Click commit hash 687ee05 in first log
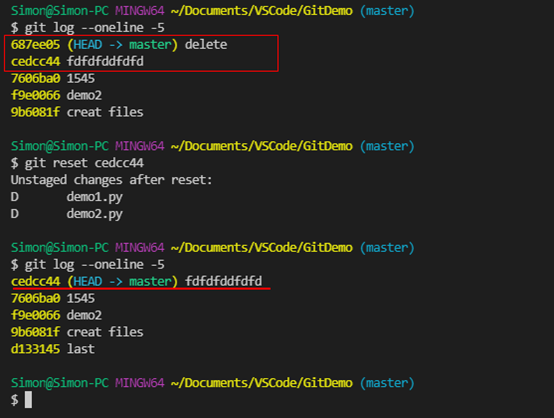Viewport: 554px width, 418px height. click(35, 45)
